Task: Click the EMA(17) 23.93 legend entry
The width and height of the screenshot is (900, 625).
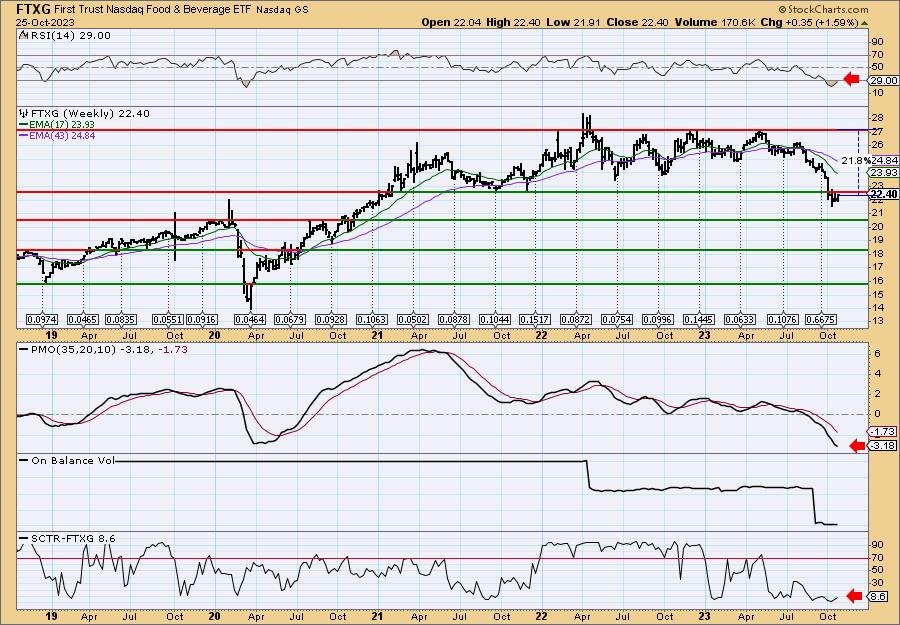Action: click(x=57, y=125)
